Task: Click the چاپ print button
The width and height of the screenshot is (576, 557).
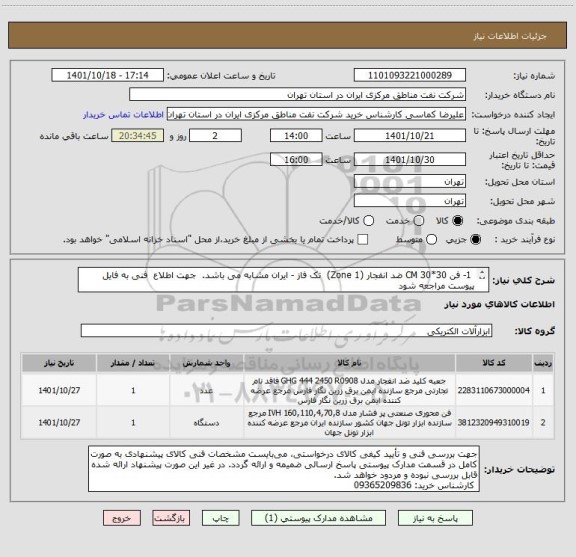Action: click(220, 518)
